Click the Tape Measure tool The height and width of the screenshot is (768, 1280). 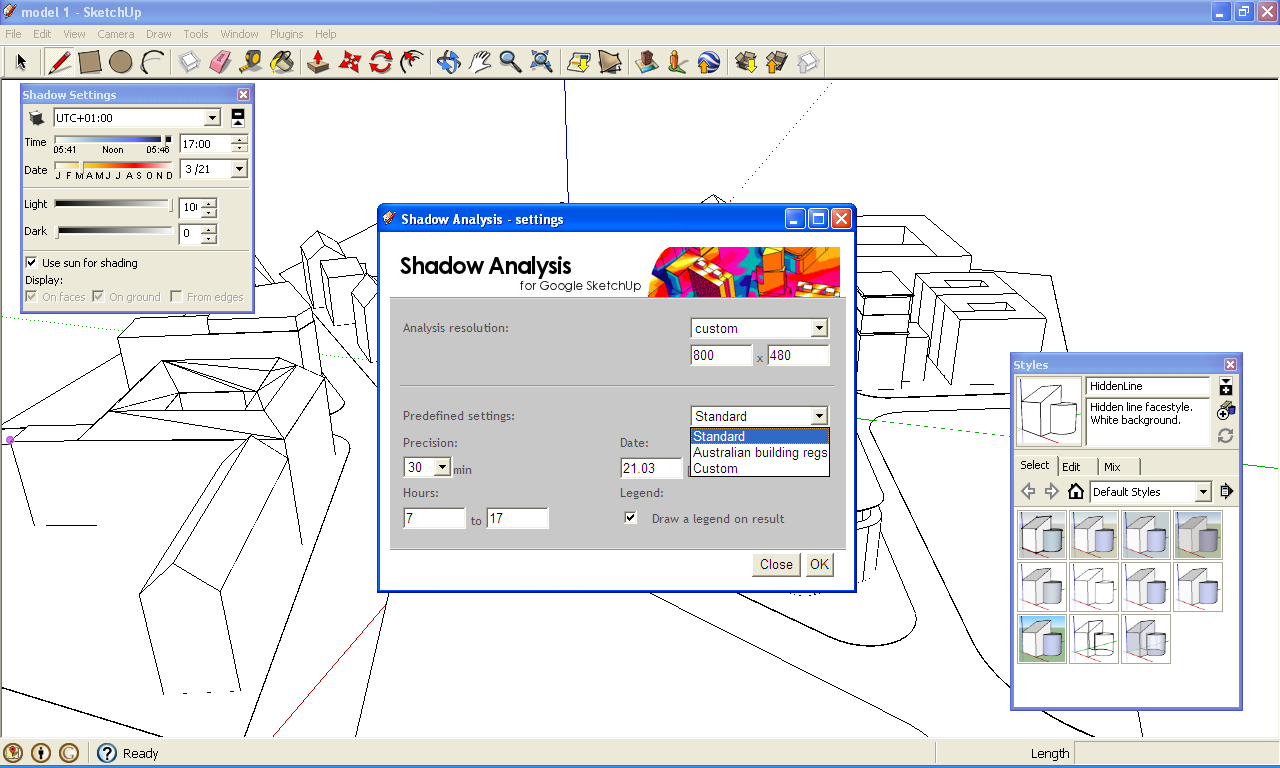click(250, 62)
